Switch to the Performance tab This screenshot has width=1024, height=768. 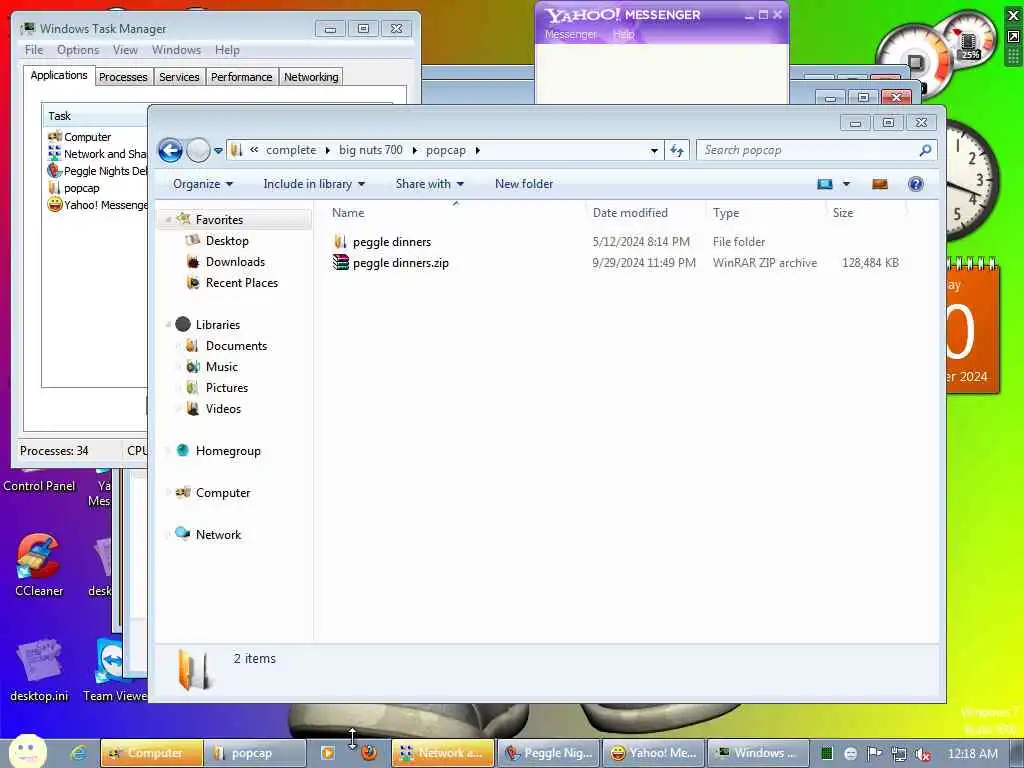tap(242, 77)
